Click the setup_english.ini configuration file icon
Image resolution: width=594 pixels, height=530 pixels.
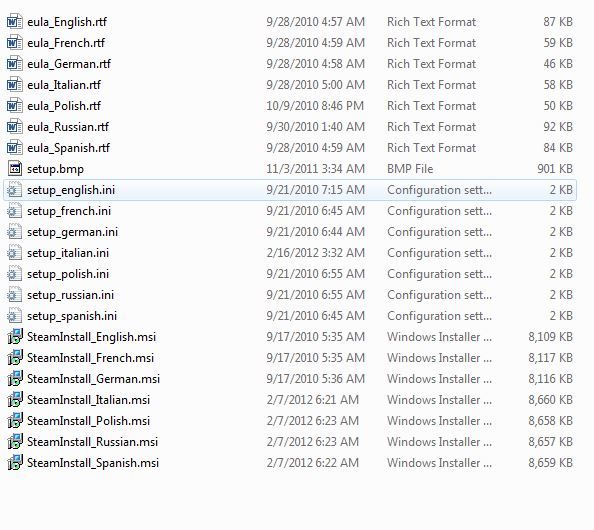tap(14, 190)
